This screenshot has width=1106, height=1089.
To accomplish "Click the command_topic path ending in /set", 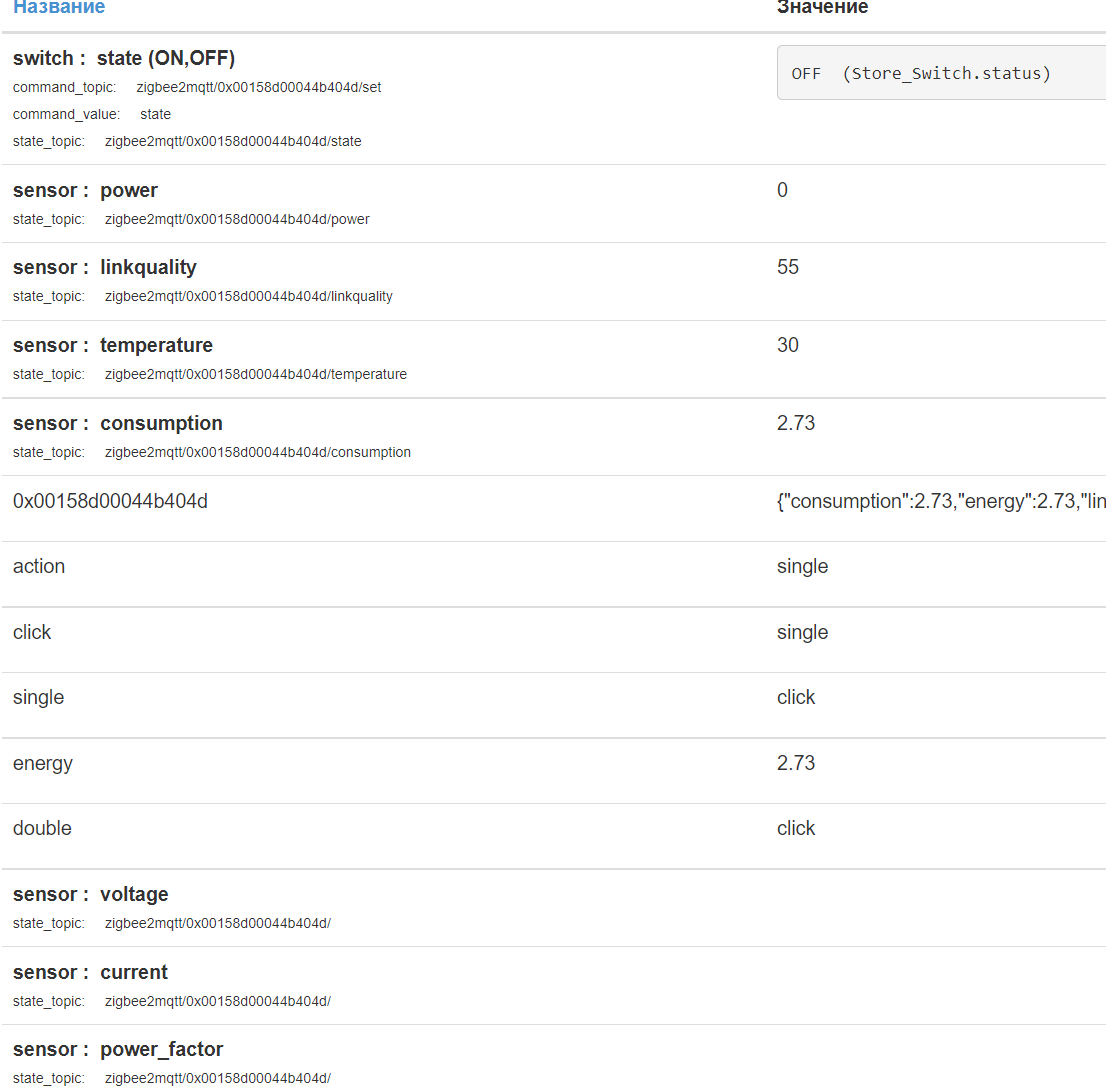I will coord(258,87).
